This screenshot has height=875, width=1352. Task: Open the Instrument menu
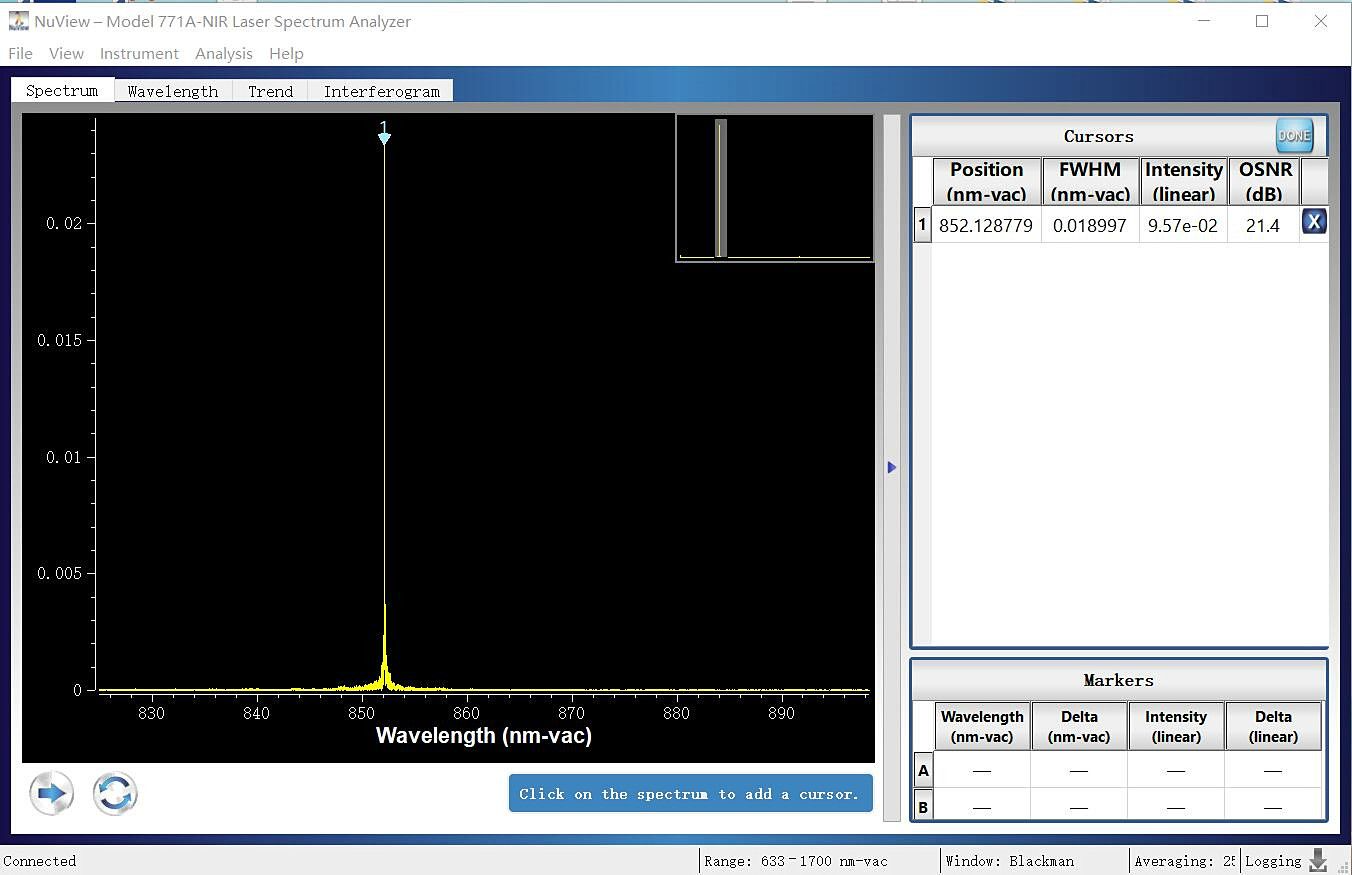pos(139,54)
